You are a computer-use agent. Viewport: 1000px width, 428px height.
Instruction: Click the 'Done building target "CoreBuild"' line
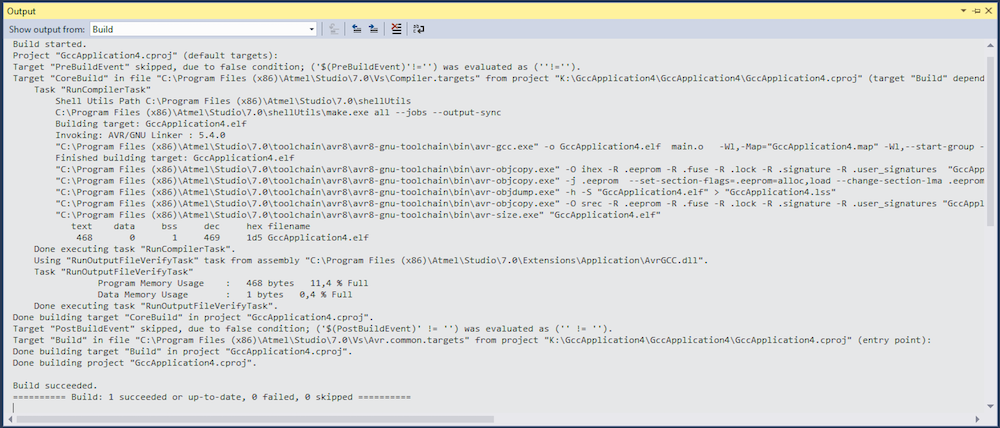pyautogui.click(x=193, y=317)
